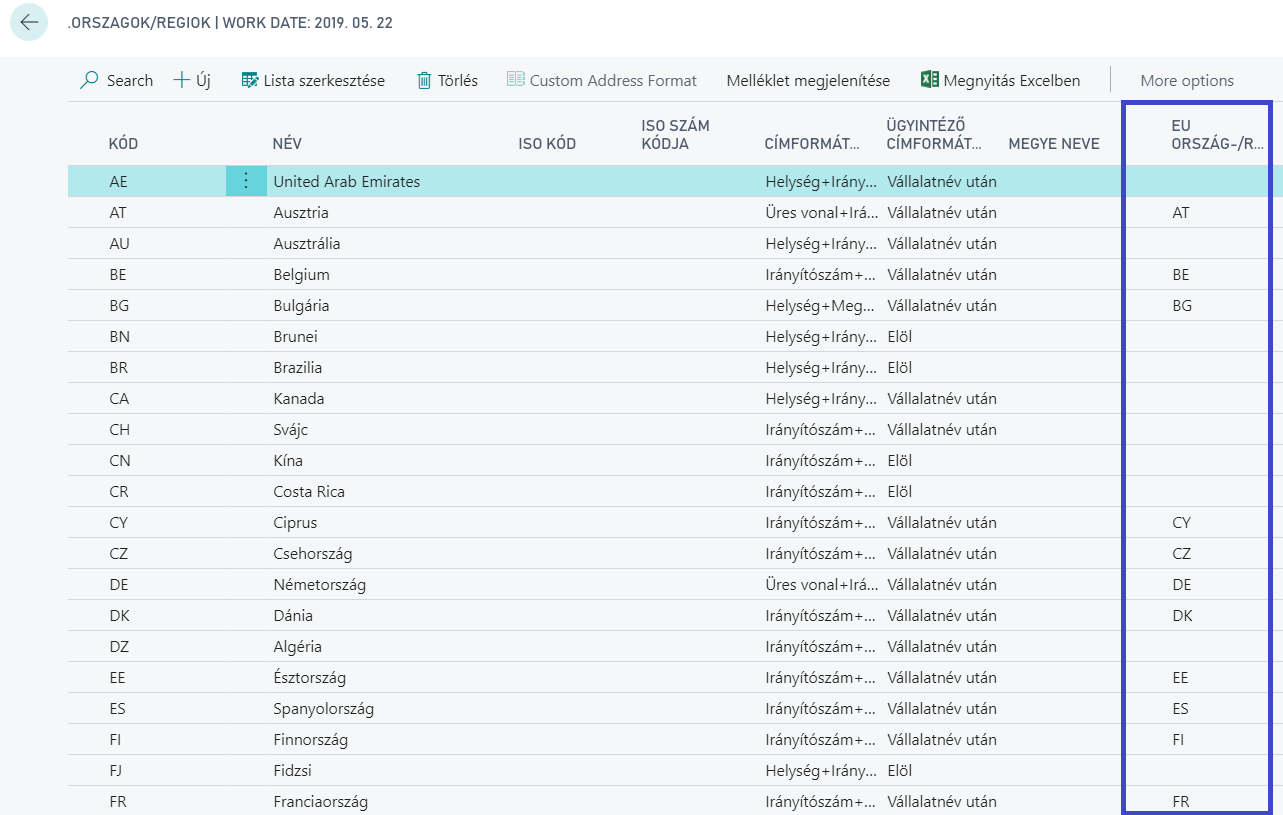Click the Search label in the toolbar
The width and height of the screenshot is (1283, 815).
[x=130, y=81]
